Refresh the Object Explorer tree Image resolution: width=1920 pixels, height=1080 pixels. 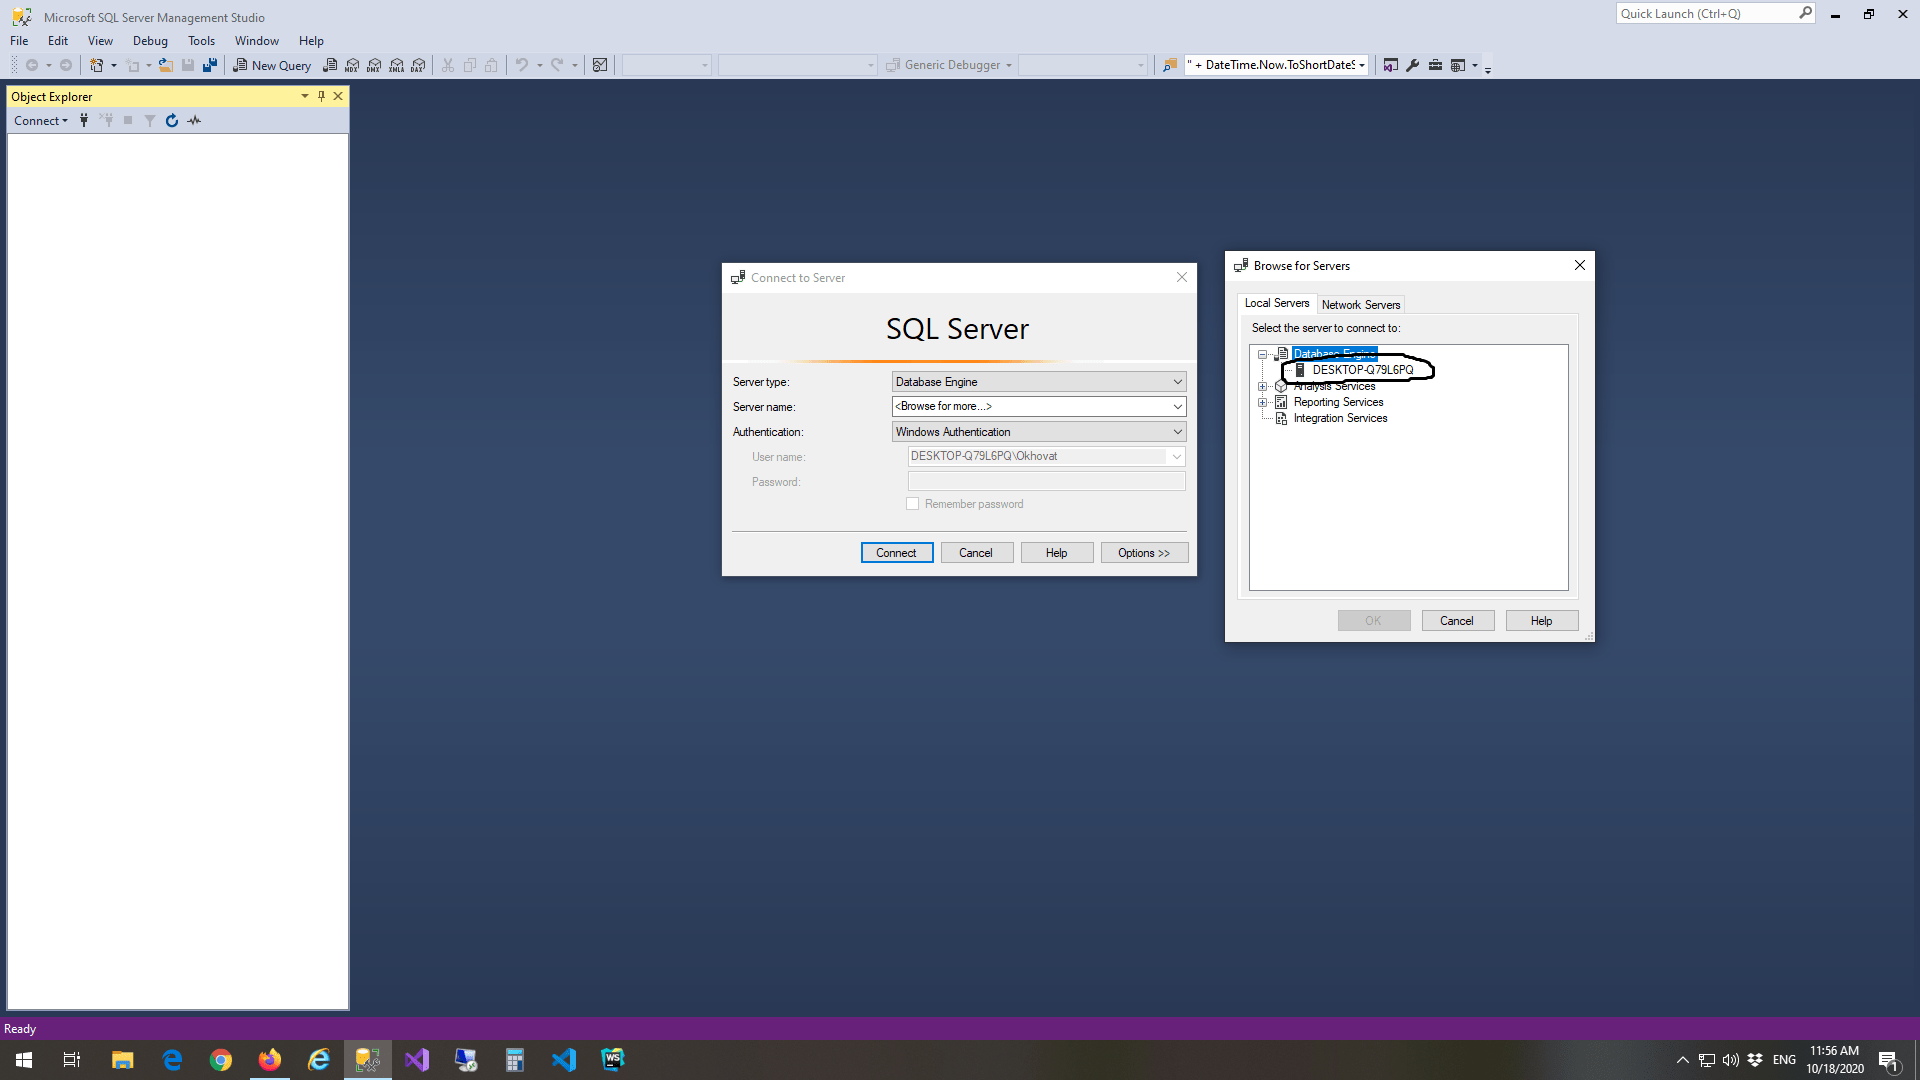click(172, 120)
